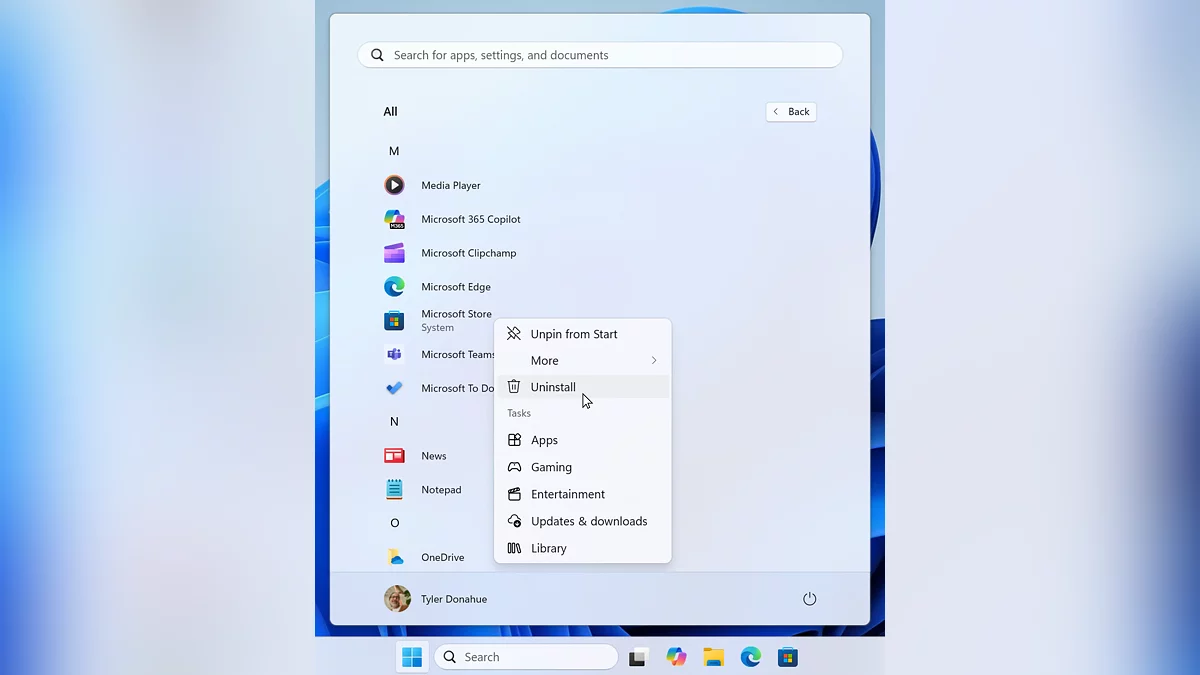Click Microsoft Store icon in app list
Screen dimensions: 1200x675
pos(394,320)
